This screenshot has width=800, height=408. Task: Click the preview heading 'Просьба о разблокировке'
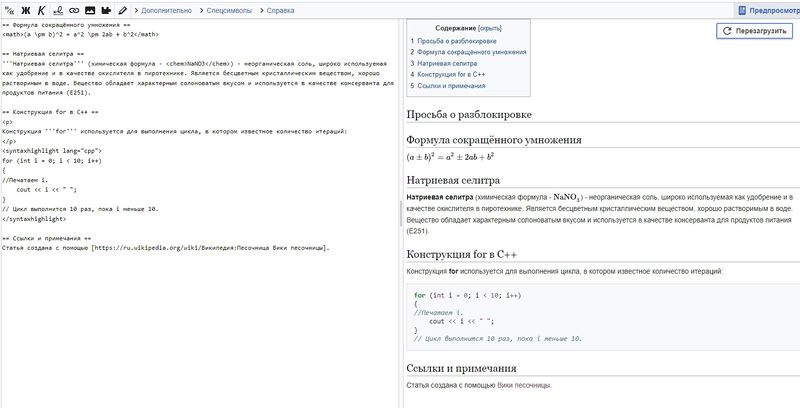coord(469,115)
